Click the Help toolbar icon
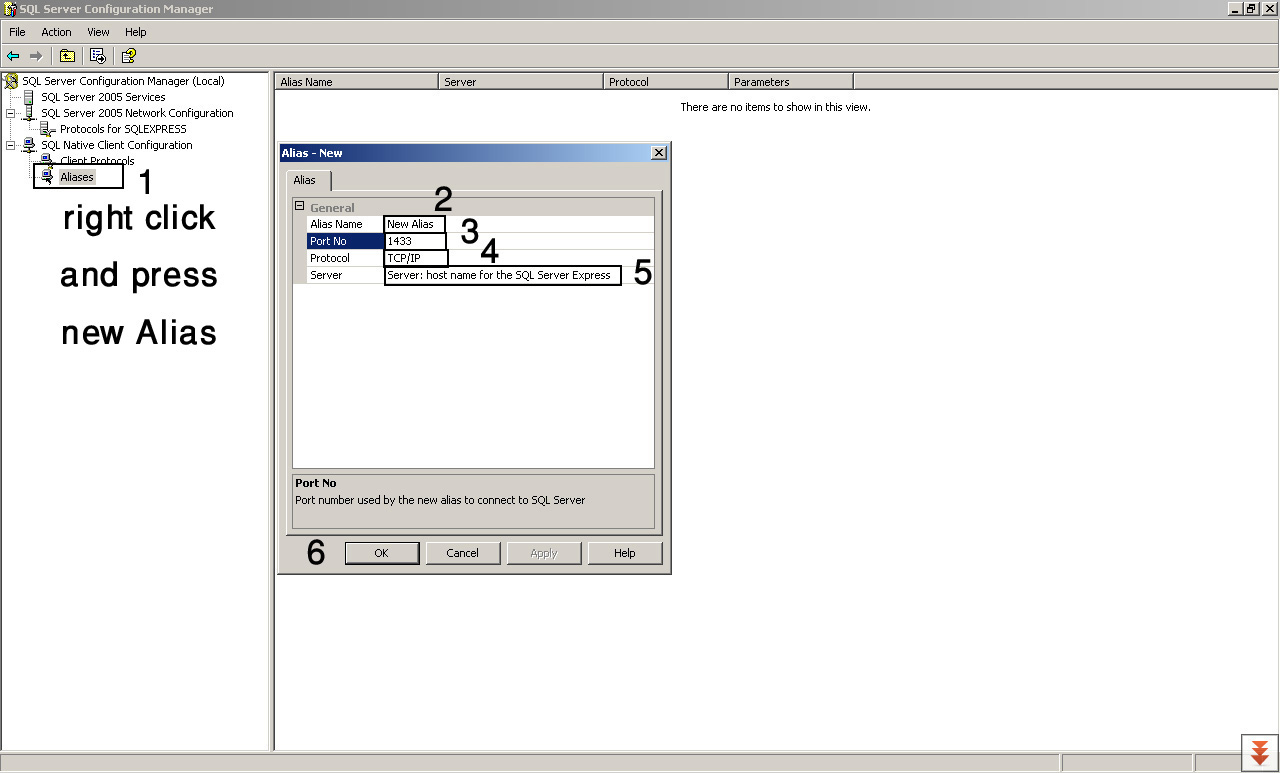The height and width of the screenshot is (773, 1280). (128, 56)
